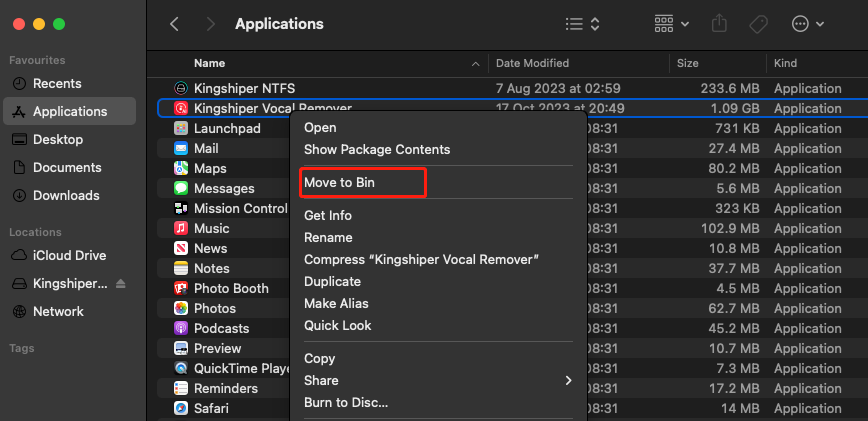Click the Tags sidebar heading
Screen dimensions: 868x421
tap(22, 349)
